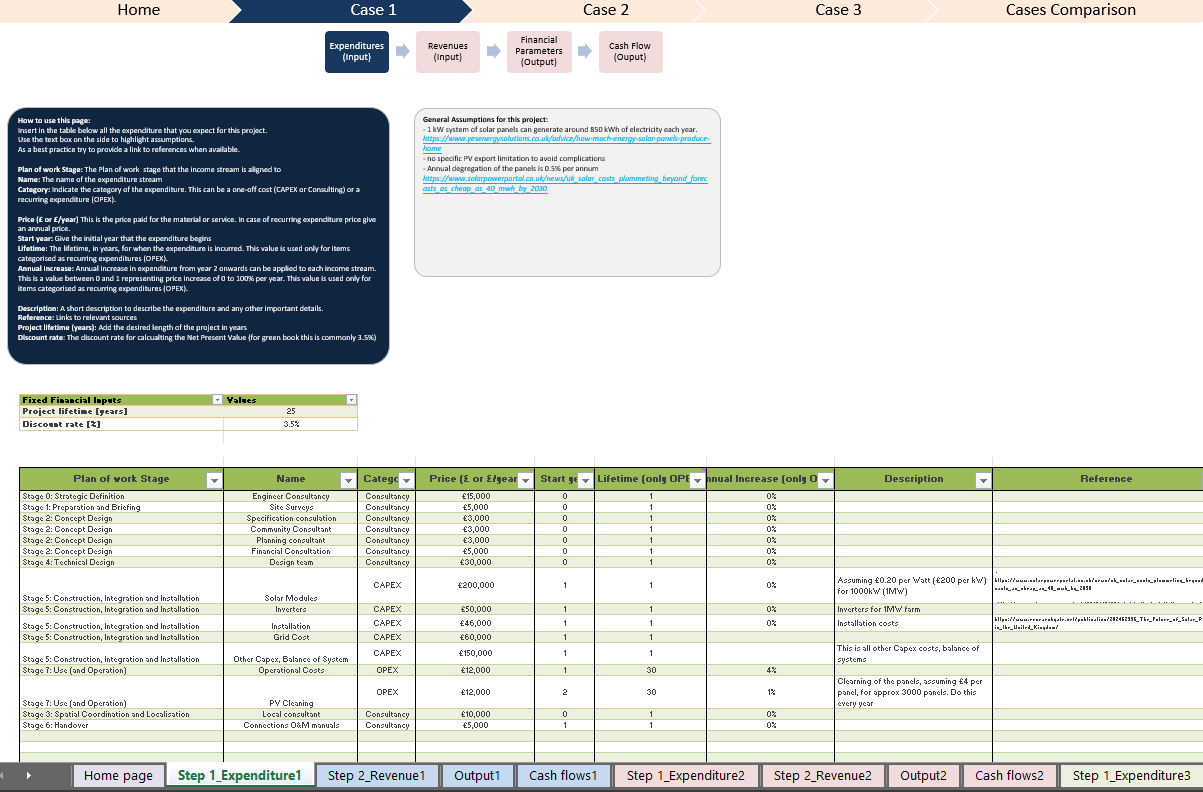Click the 'Connections O&M manuals' cell
Viewport: 1203px width, 792px height.
click(x=290, y=725)
